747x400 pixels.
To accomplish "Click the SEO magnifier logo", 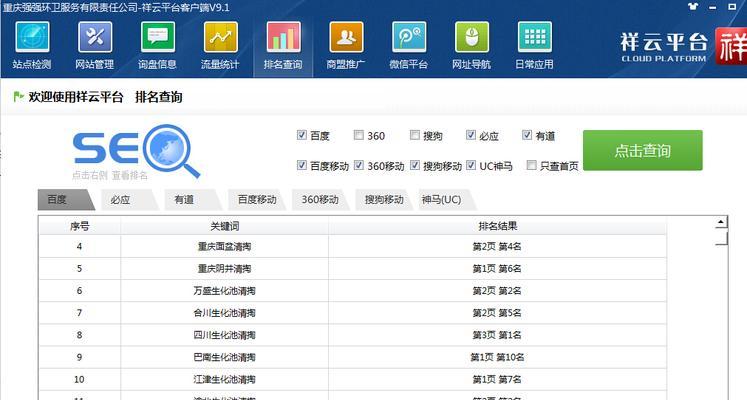I will (x=136, y=151).
